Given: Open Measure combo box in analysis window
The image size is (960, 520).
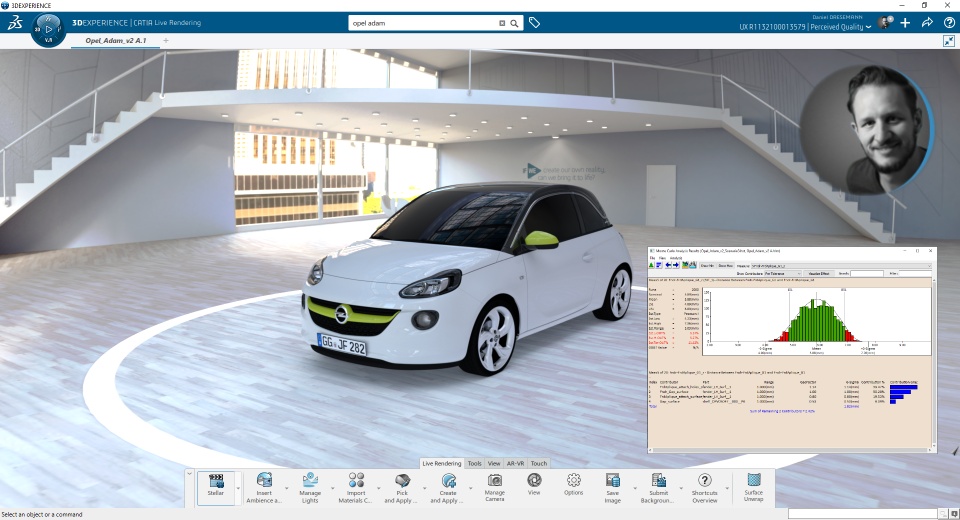Looking at the screenshot, I should [x=841, y=266].
